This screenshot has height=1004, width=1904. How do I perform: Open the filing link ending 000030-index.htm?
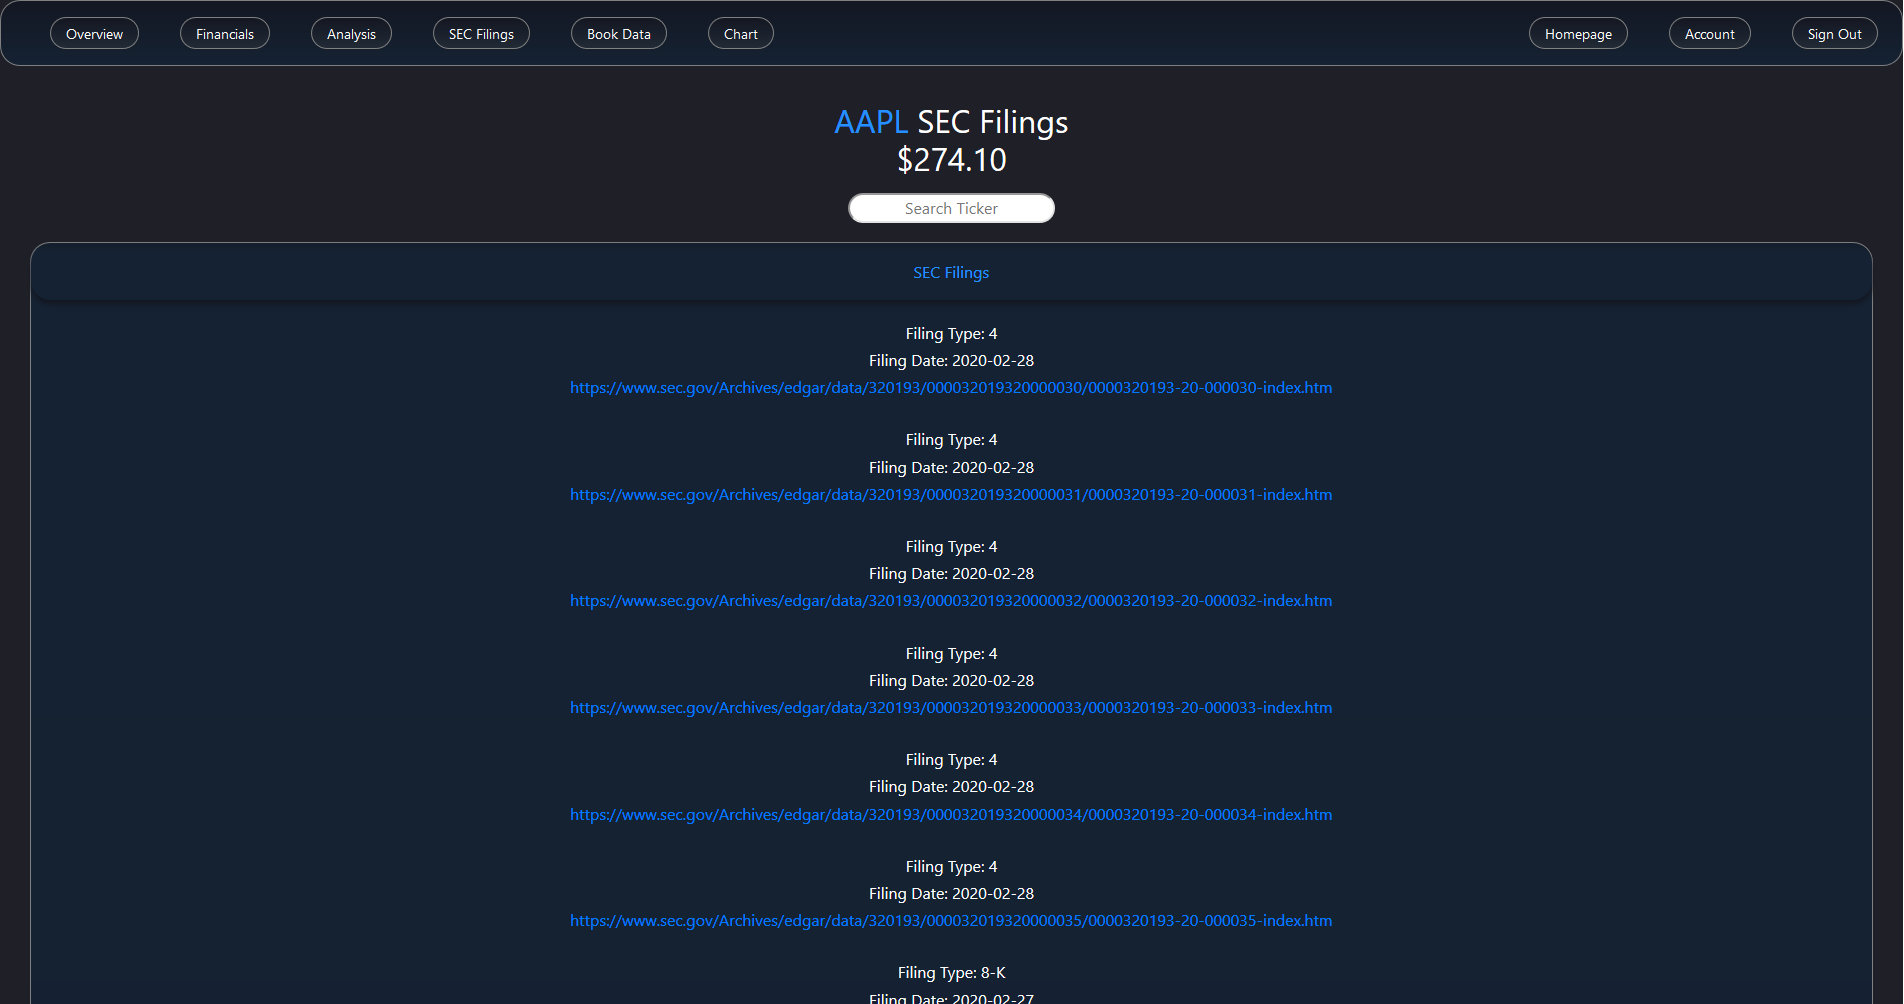[951, 388]
